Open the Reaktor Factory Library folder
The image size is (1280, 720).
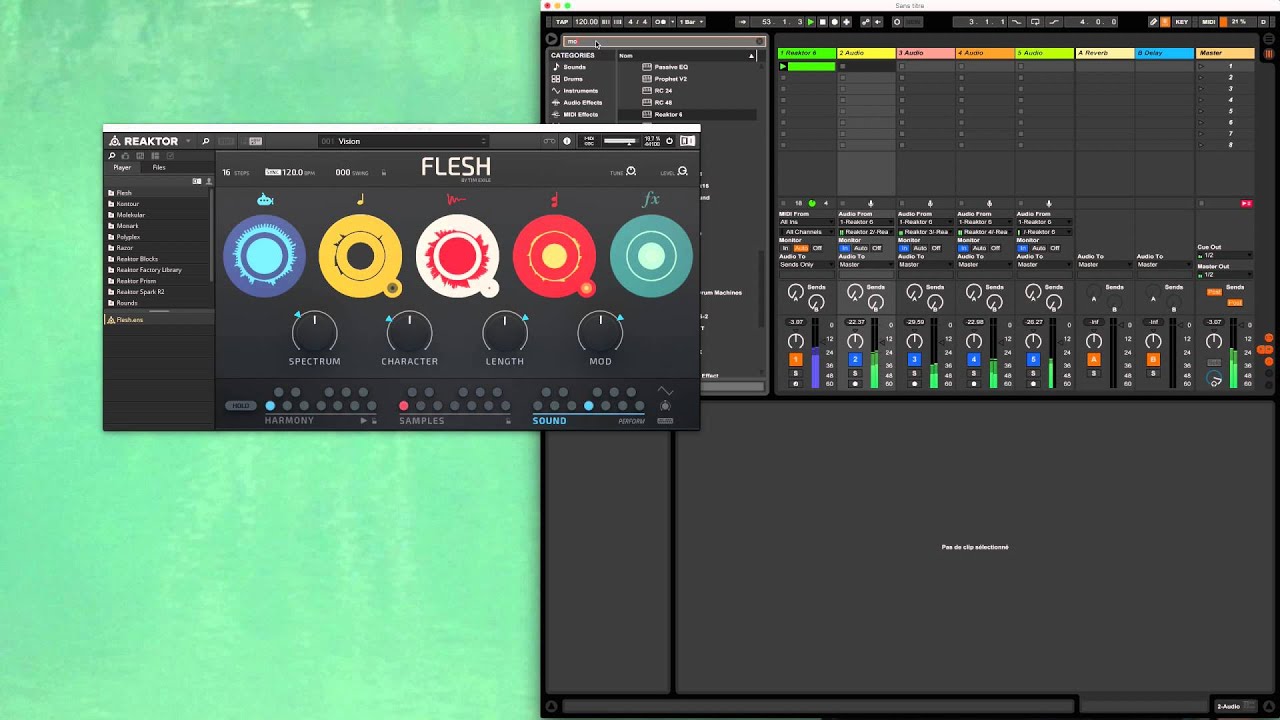click(x=149, y=270)
